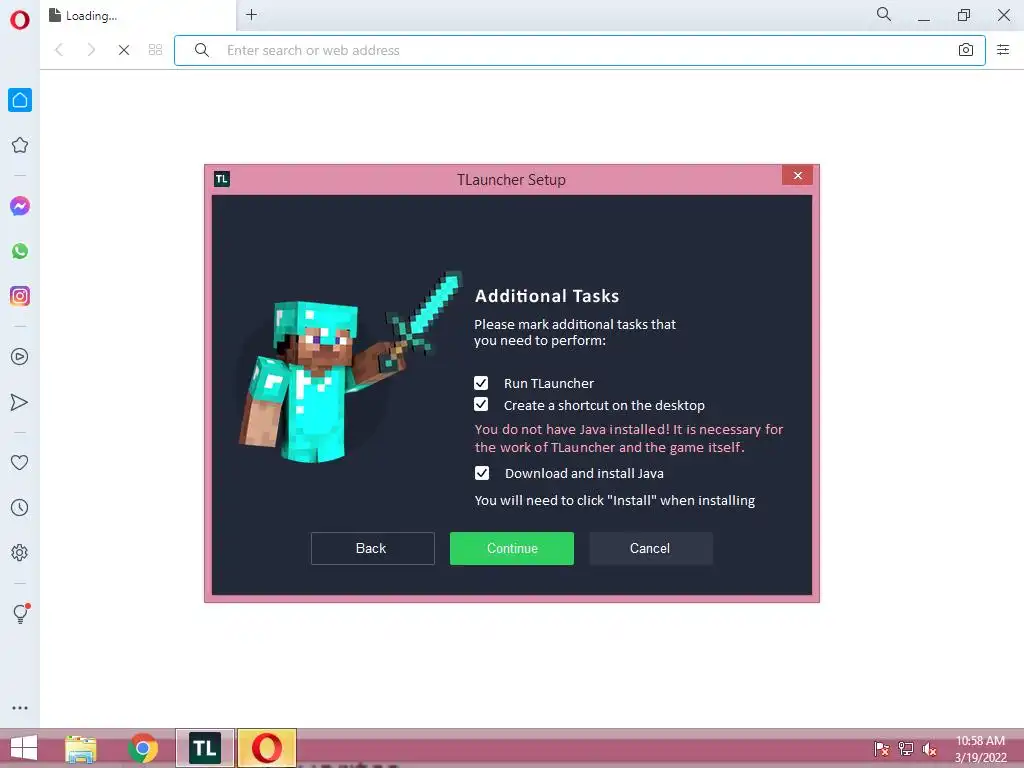Click the search tabs magnifier icon
The width and height of the screenshot is (1024, 768).
[x=884, y=14]
